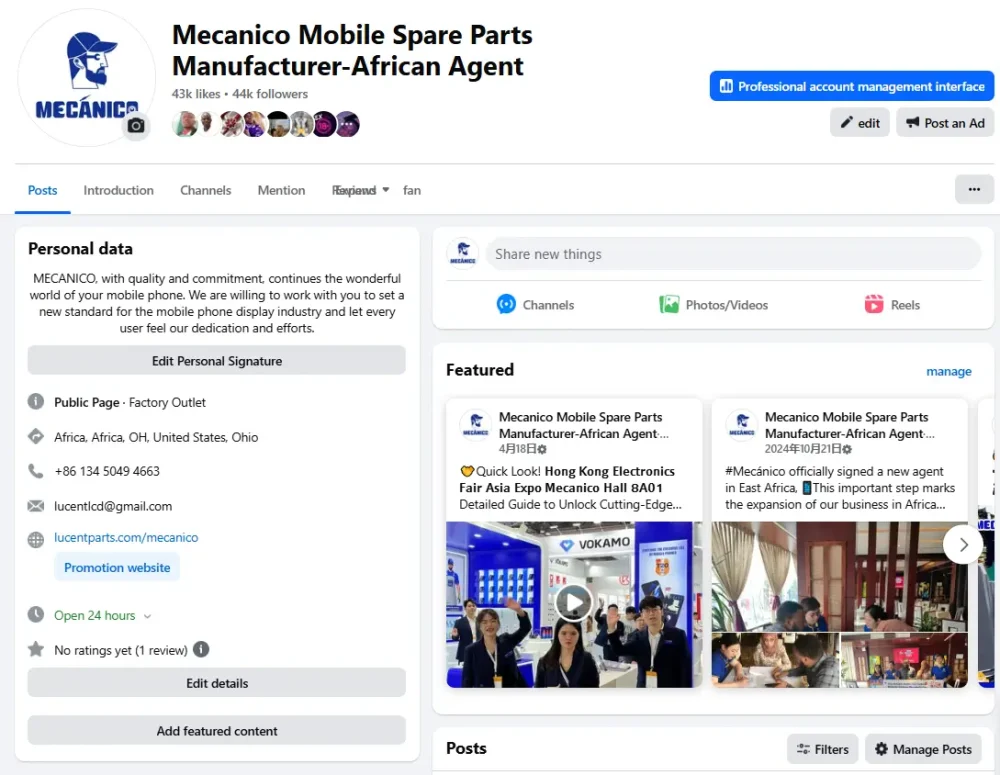Image resolution: width=1000 pixels, height=775 pixels.
Task: Click the page avatar beside composer
Action: click(x=463, y=253)
